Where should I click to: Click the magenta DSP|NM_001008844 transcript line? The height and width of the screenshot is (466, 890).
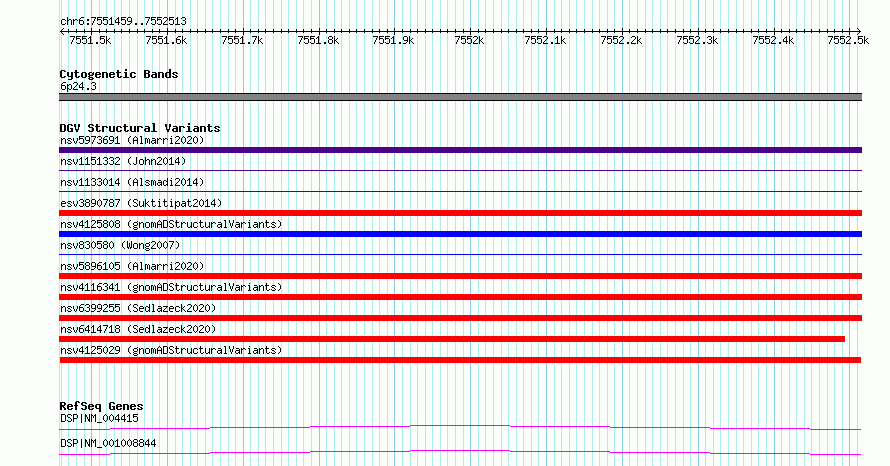click(x=460, y=452)
